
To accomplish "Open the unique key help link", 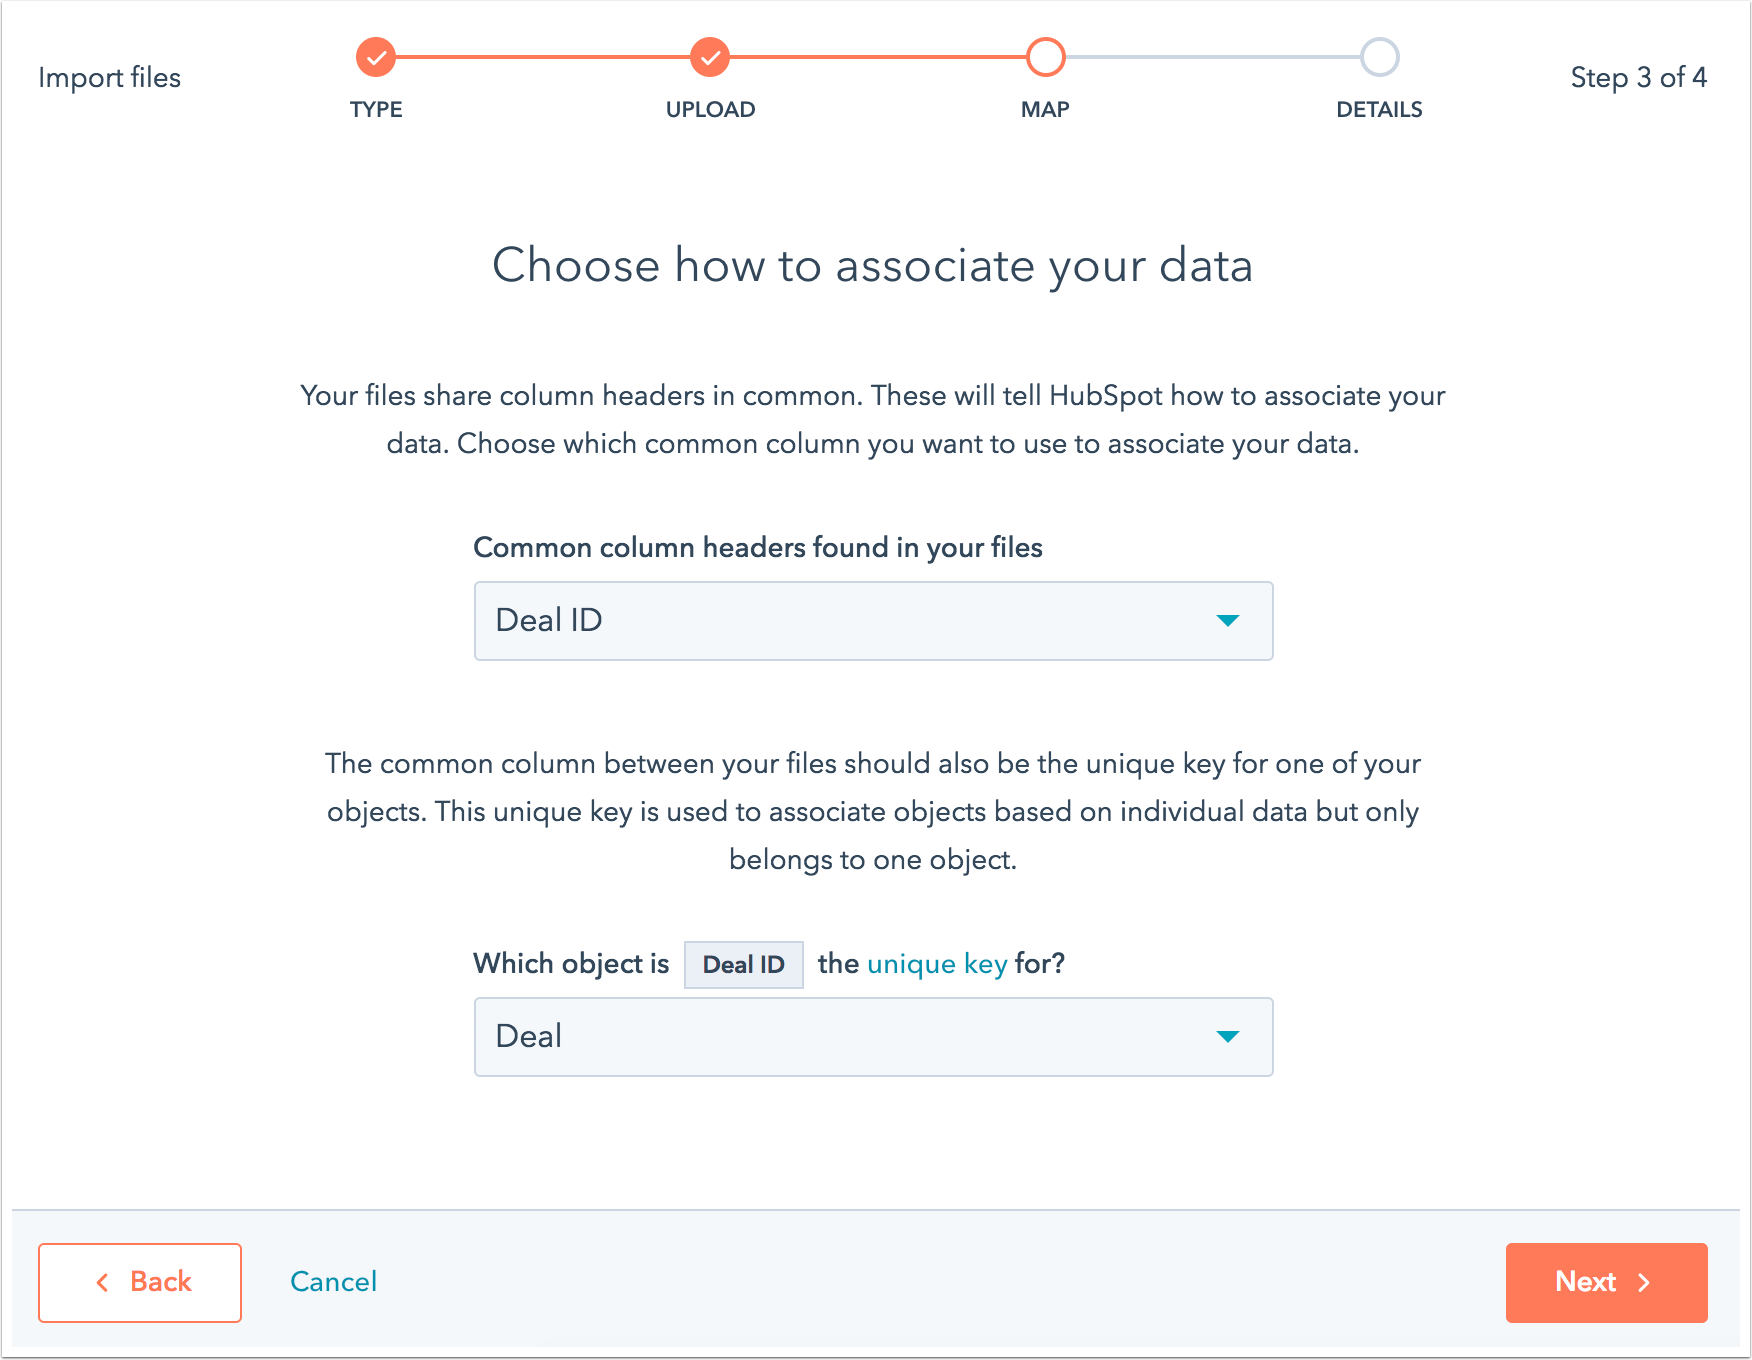I will 937,964.
